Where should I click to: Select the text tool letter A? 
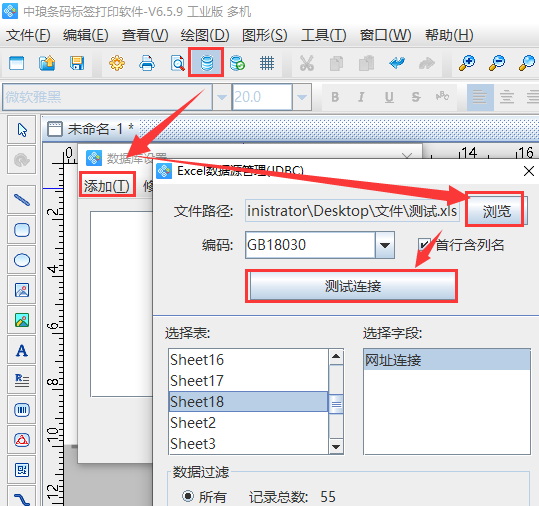[22, 351]
